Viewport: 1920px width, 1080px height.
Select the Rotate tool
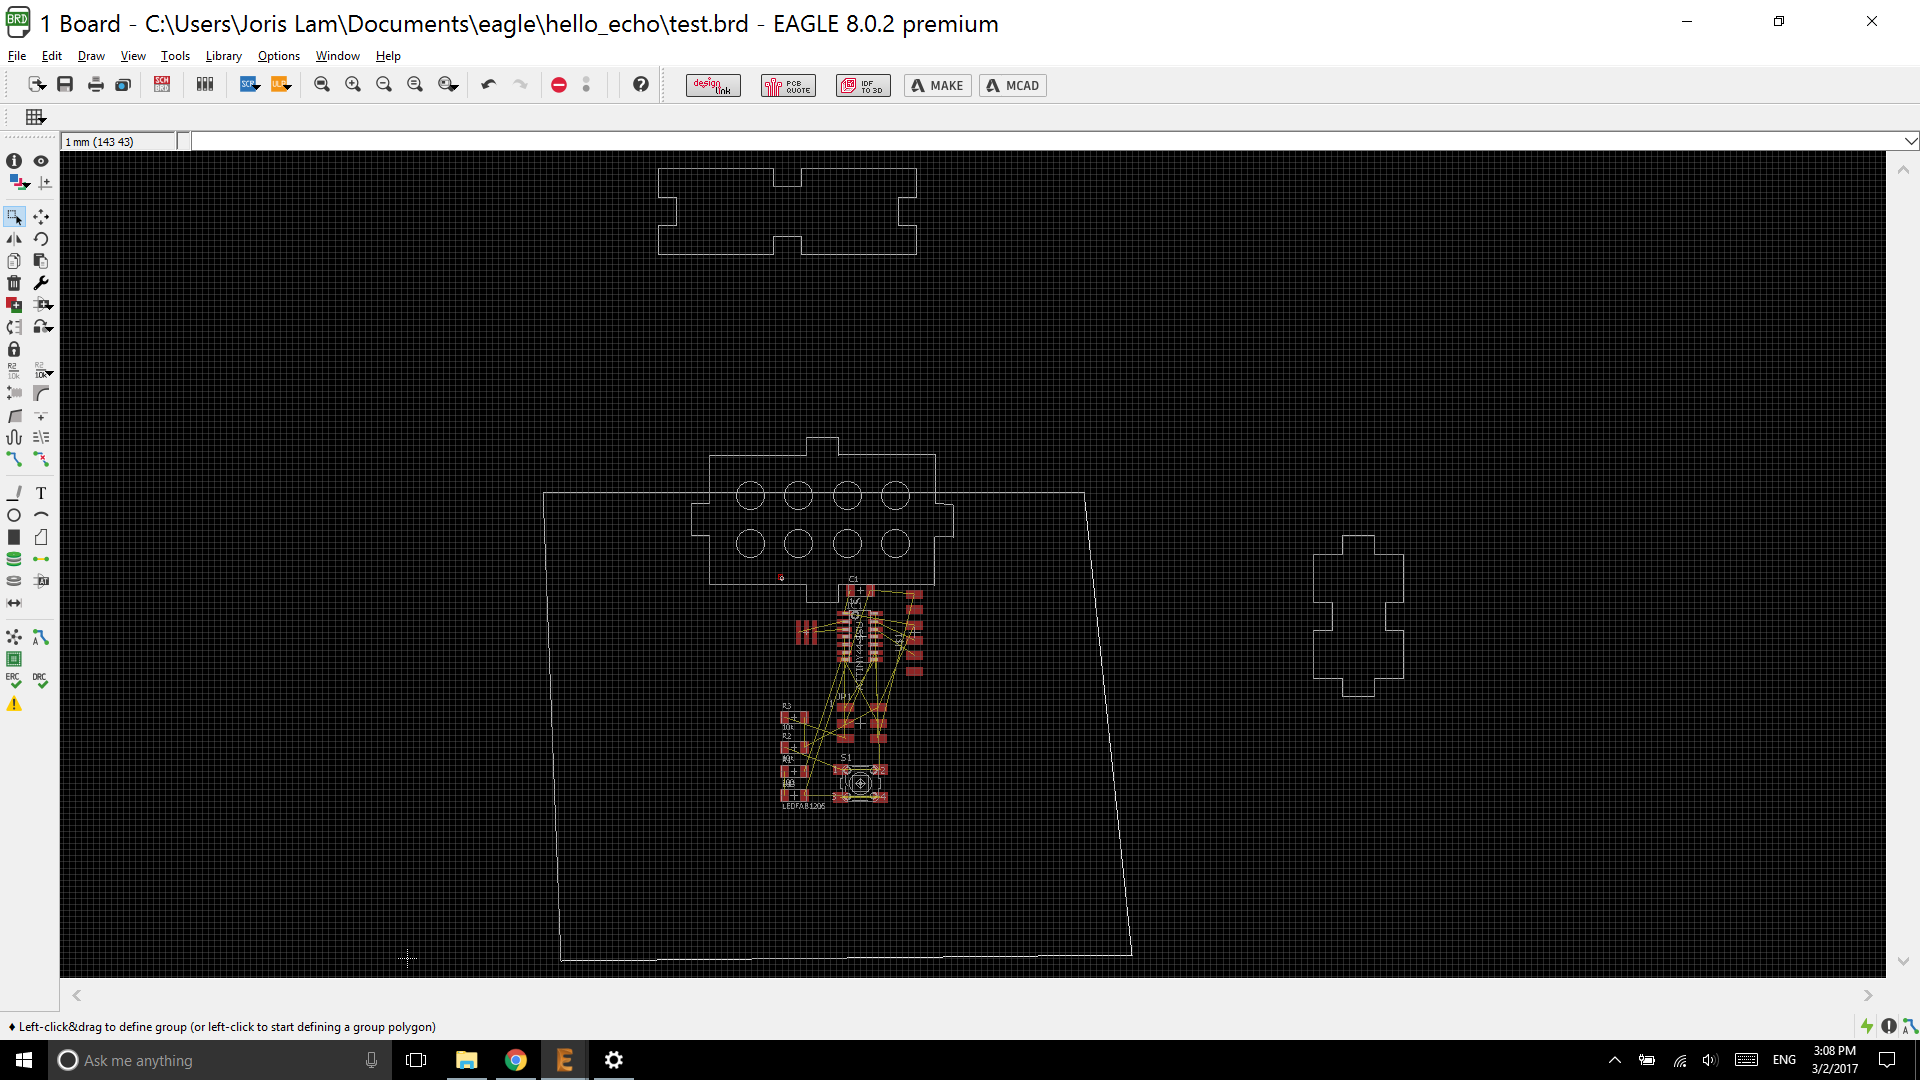click(x=41, y=239)
